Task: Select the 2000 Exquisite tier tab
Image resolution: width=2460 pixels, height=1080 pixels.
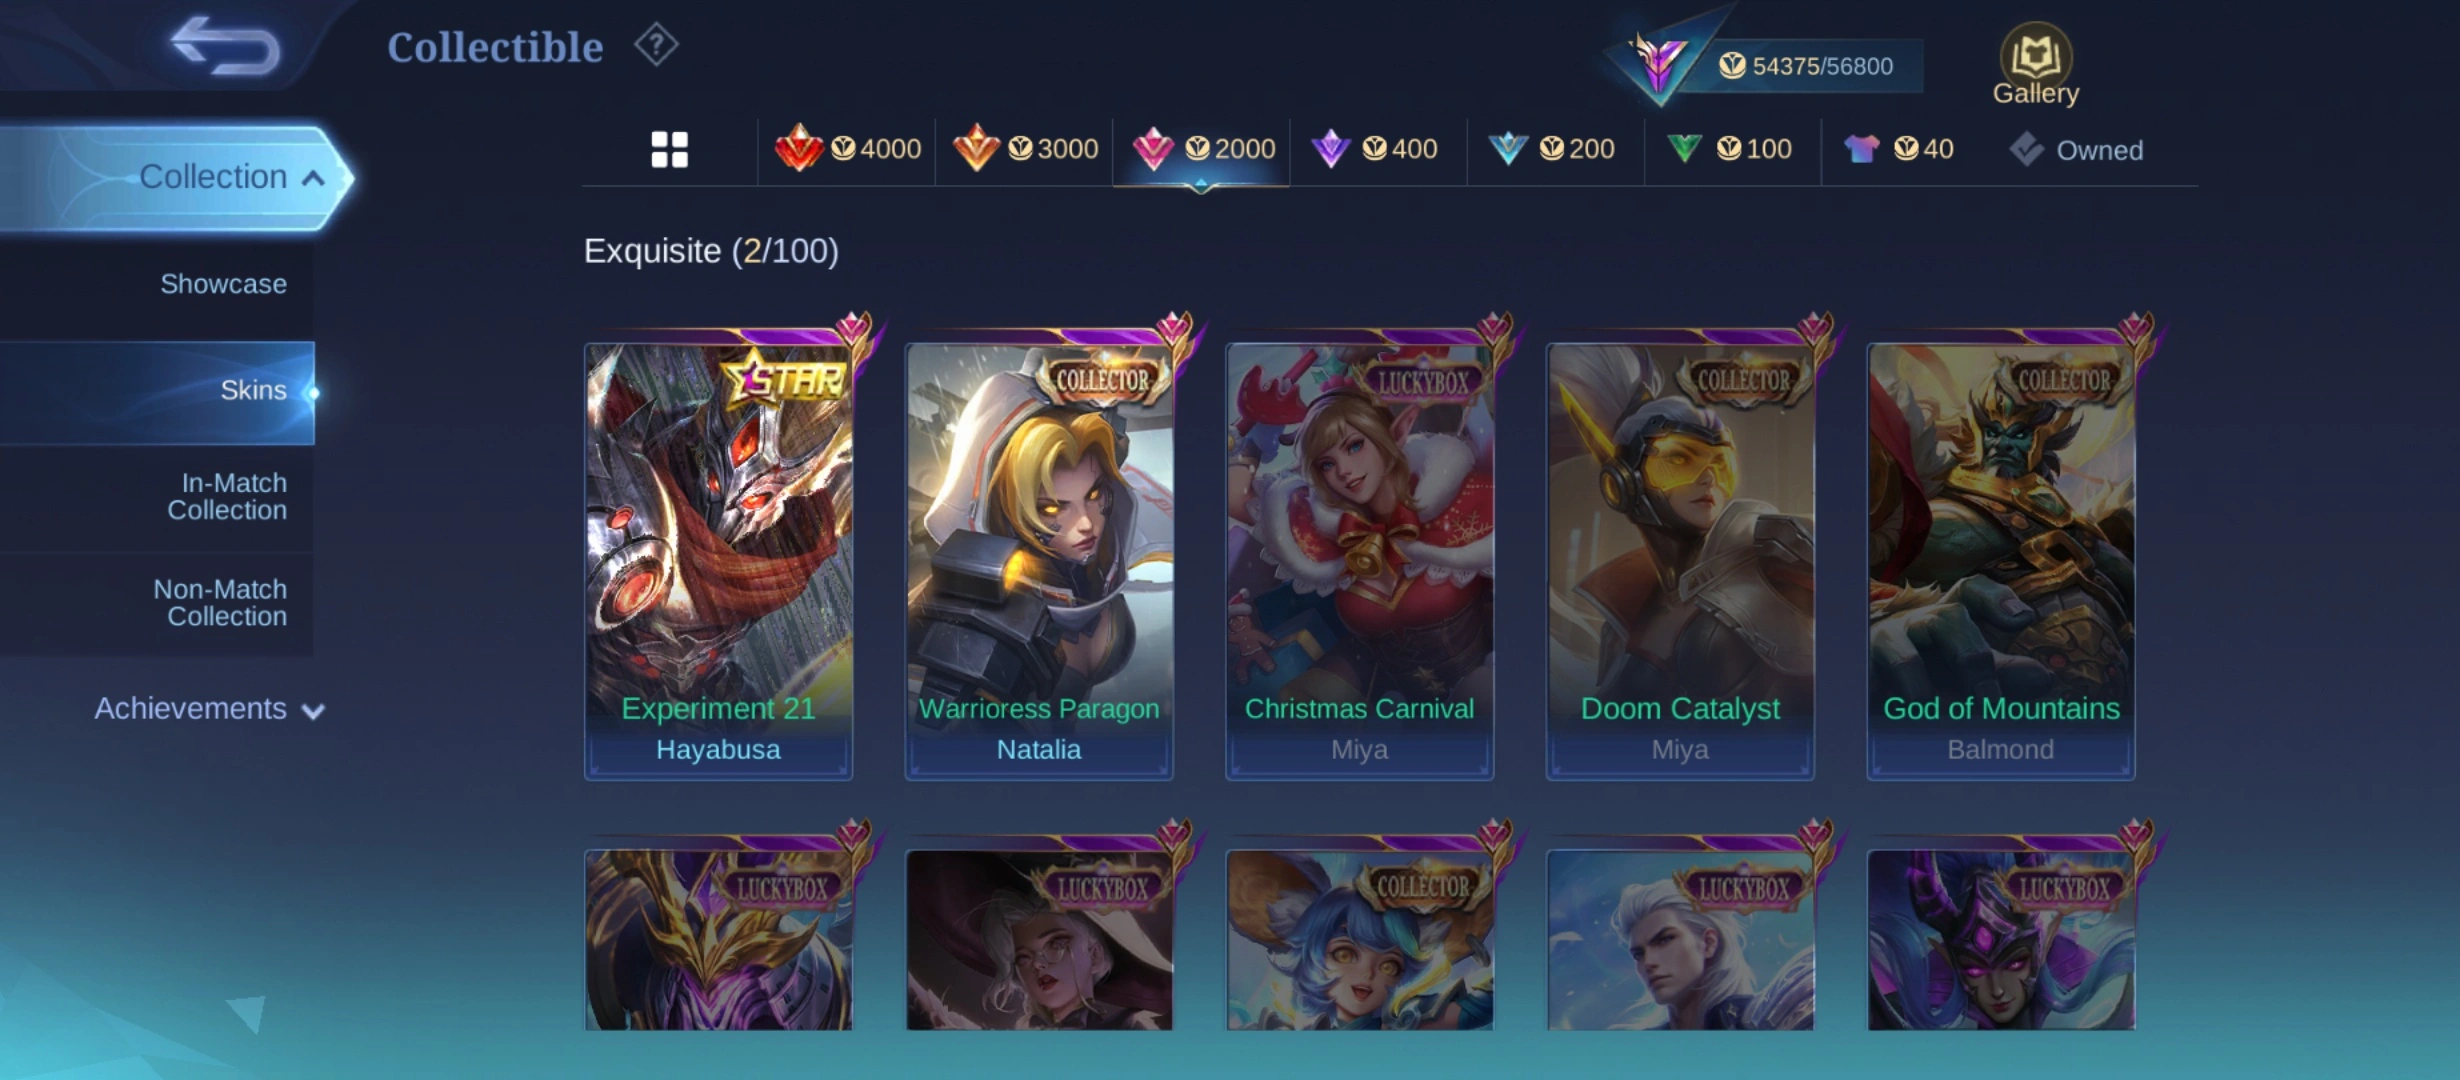Action: tap(1202, 149)
